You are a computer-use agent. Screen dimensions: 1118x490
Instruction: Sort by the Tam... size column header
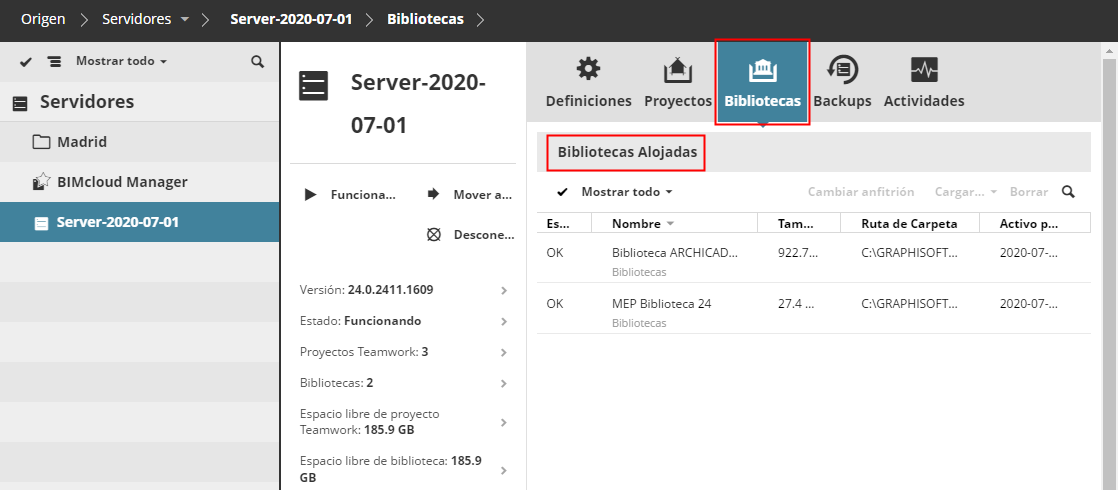799,223
